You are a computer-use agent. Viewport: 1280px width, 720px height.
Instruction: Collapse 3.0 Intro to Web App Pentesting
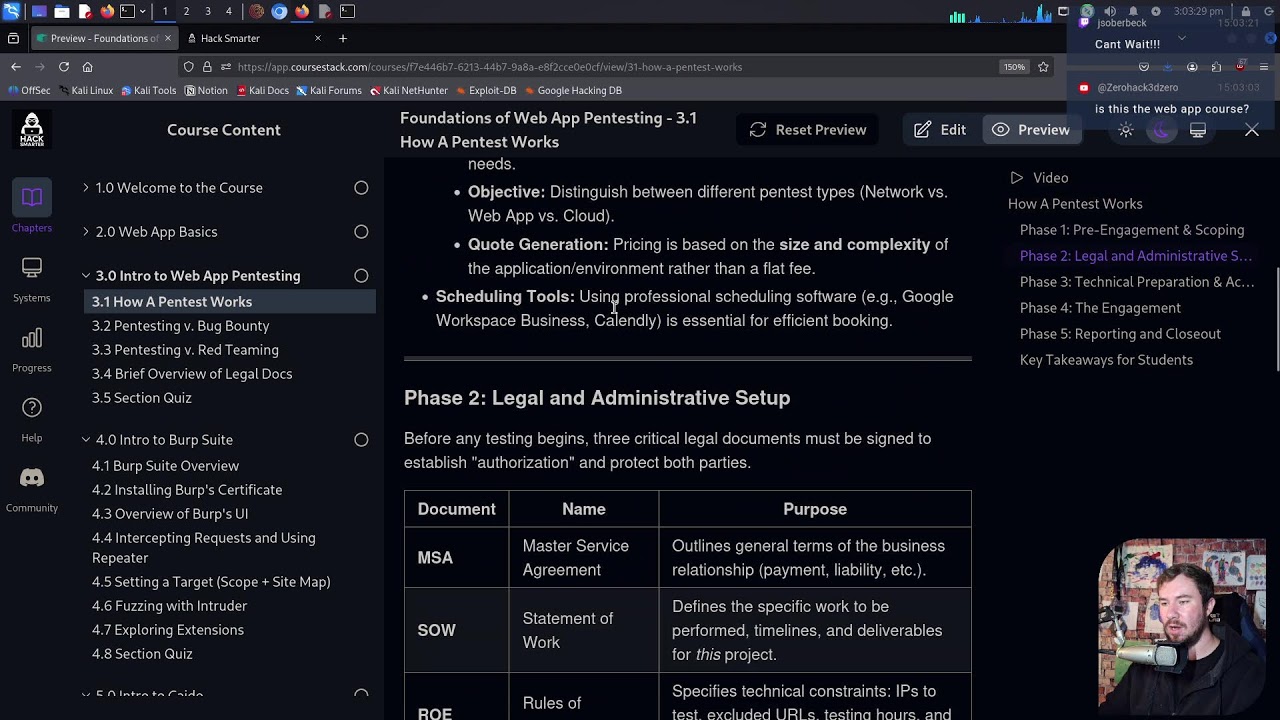(86, 276)
